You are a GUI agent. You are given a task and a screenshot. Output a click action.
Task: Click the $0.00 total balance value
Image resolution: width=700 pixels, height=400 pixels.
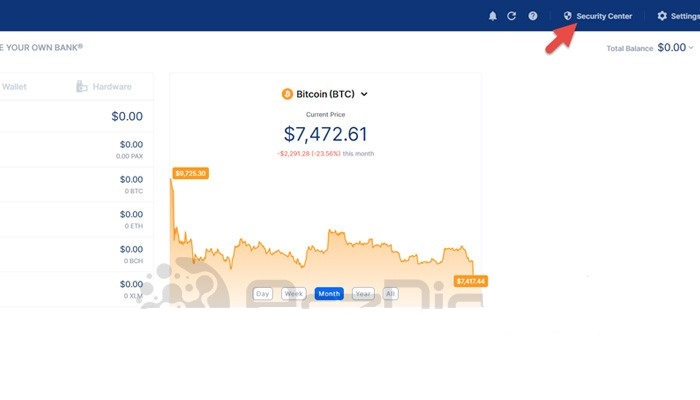pos(671,47)
